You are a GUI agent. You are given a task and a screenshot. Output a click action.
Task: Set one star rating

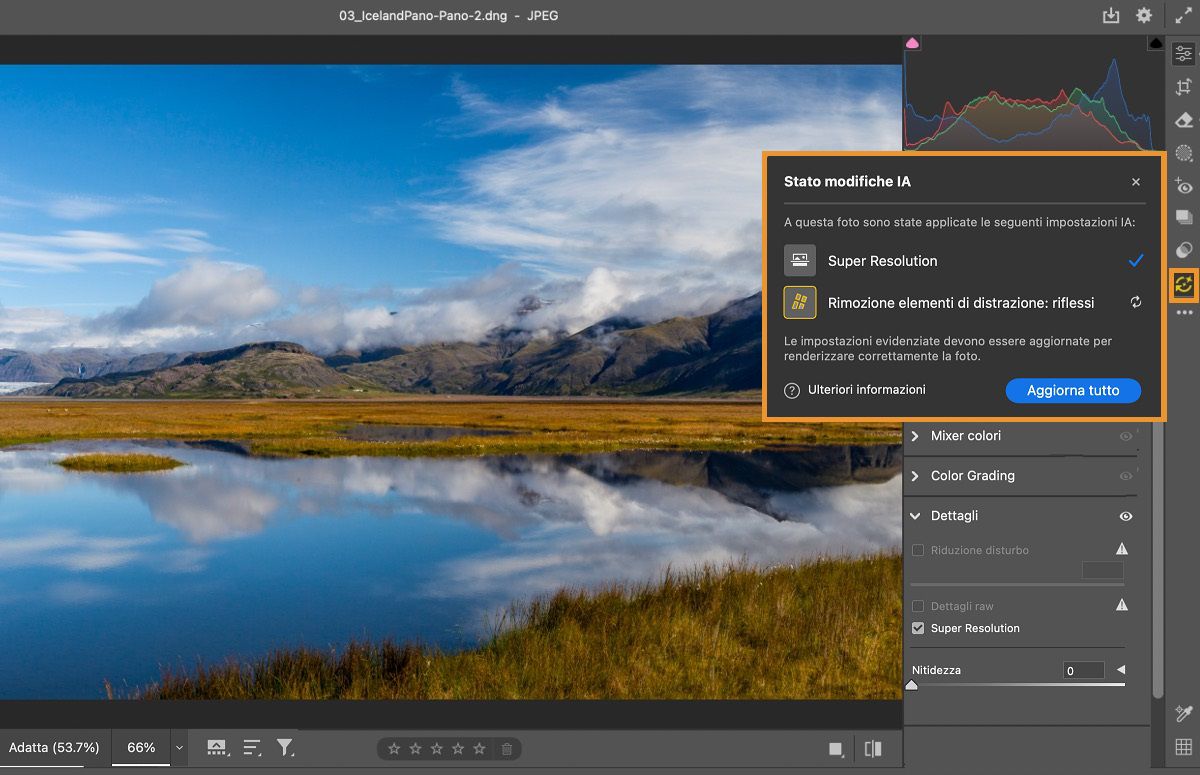pos(394,748)
